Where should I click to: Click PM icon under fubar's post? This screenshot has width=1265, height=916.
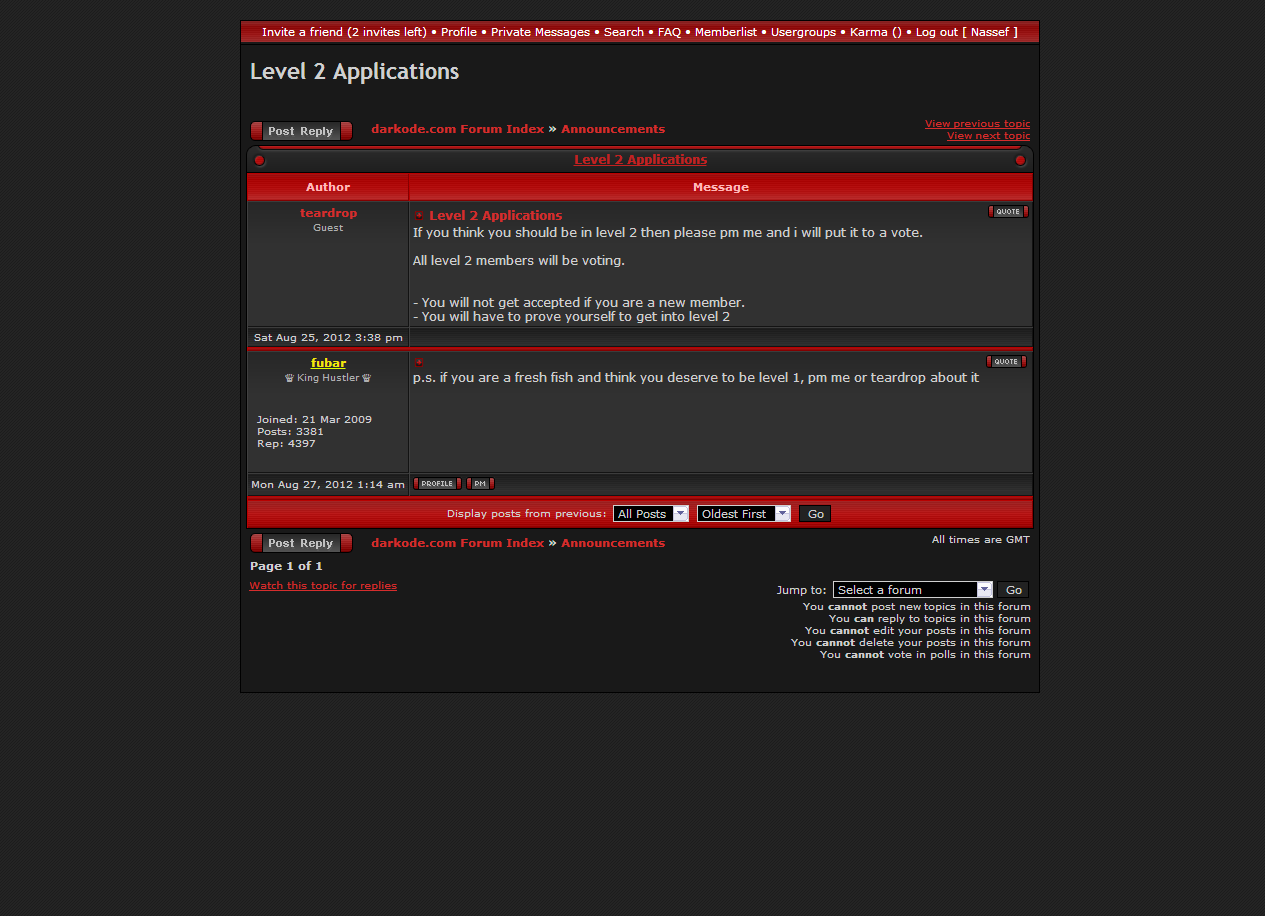tap(479, 484)
